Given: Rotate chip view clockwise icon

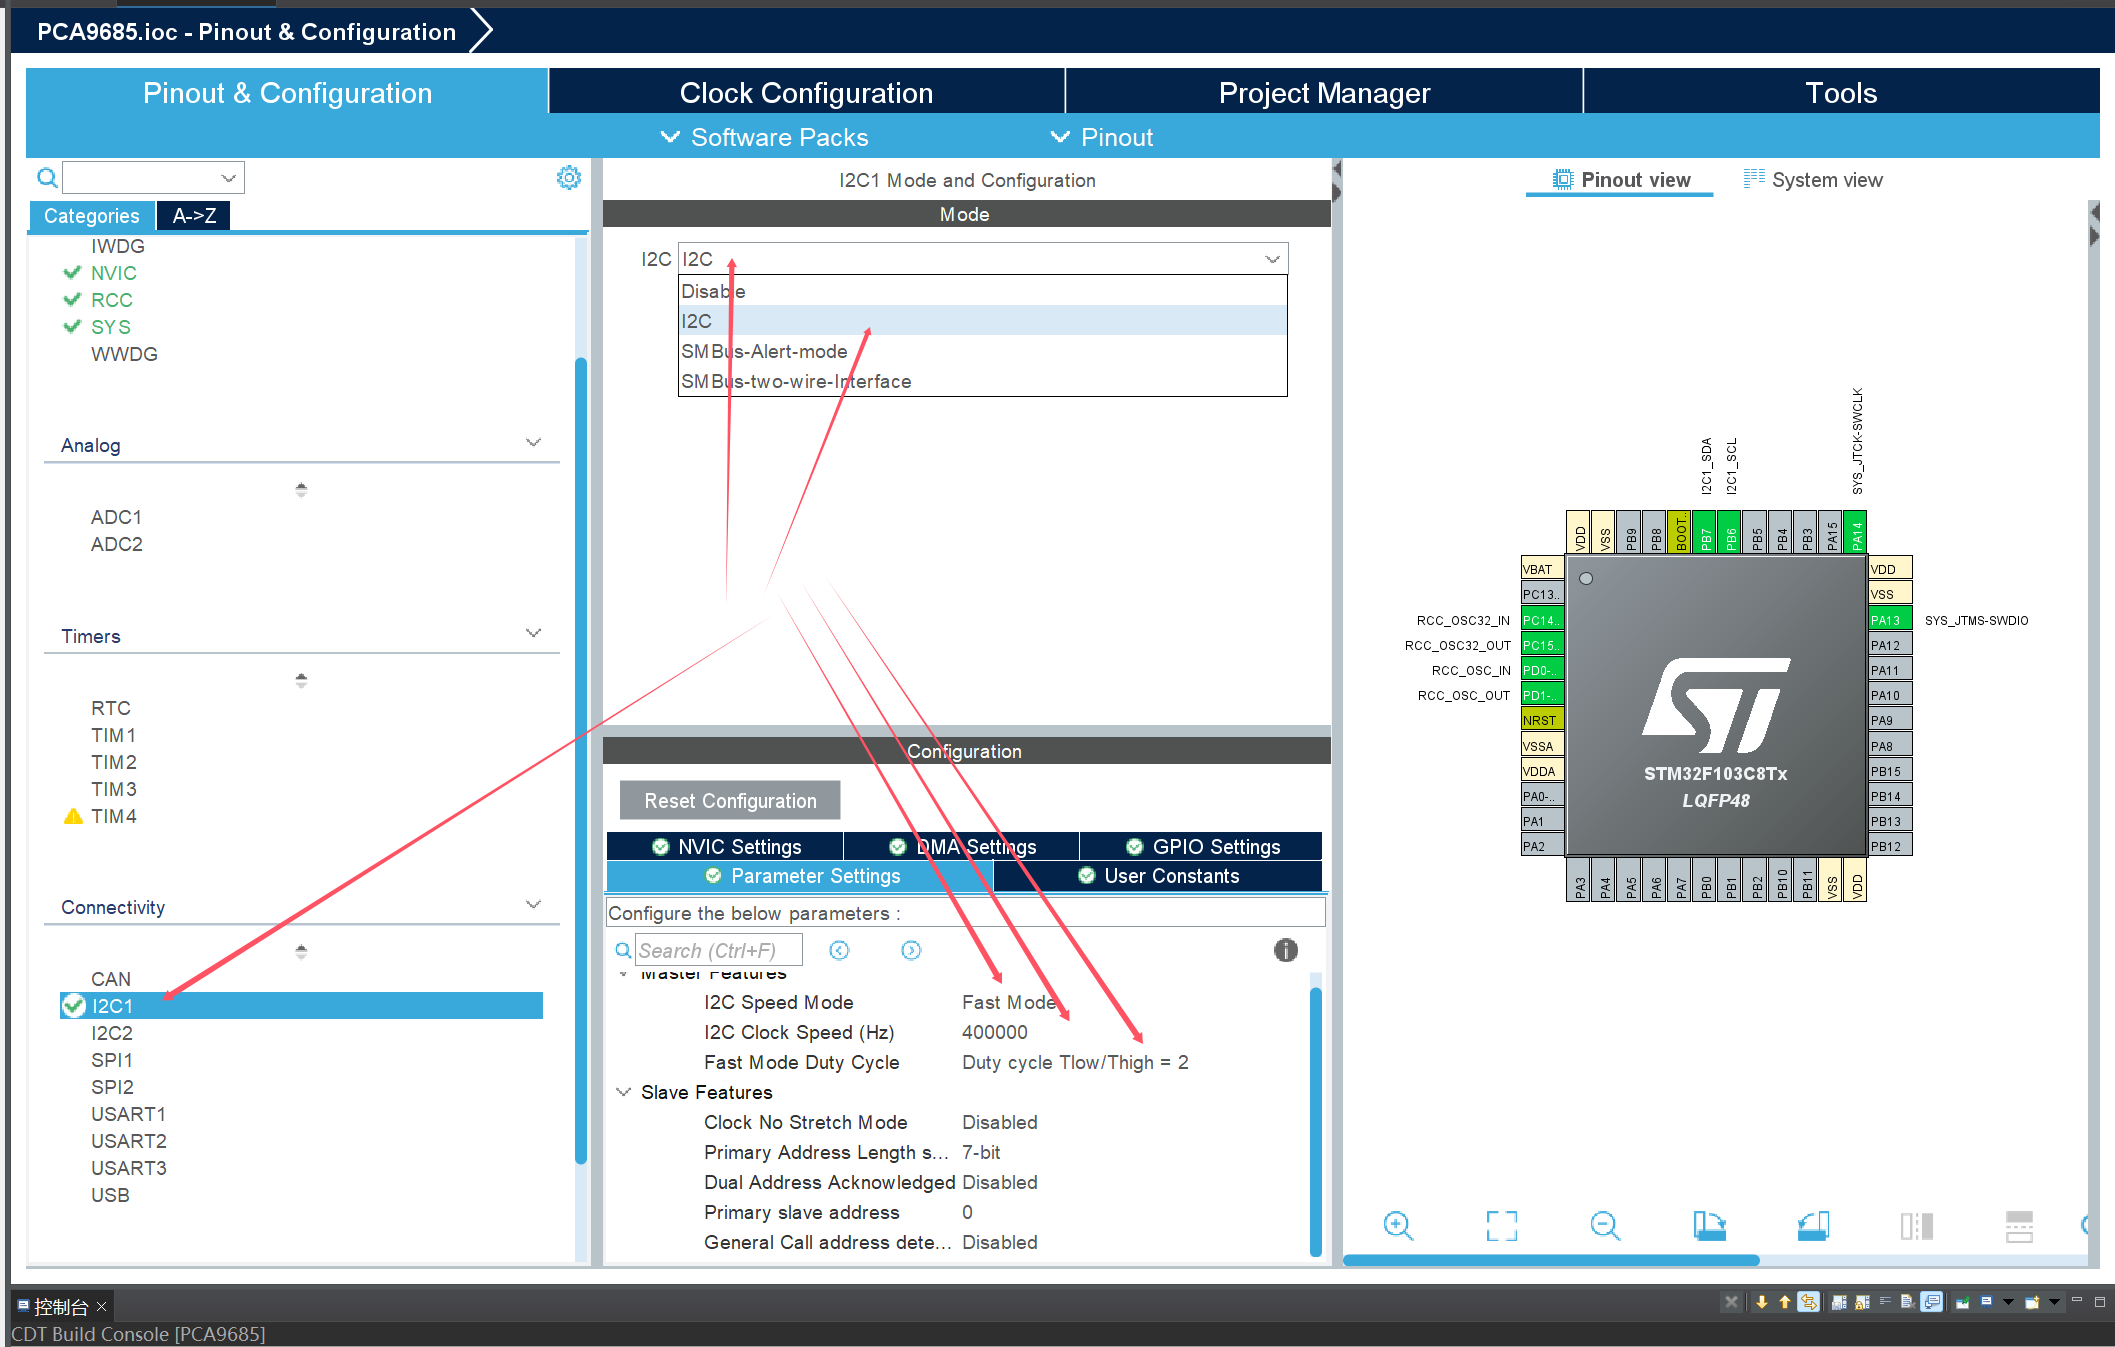Looking at the screenshot, I should click(x=1708, y=1225).
